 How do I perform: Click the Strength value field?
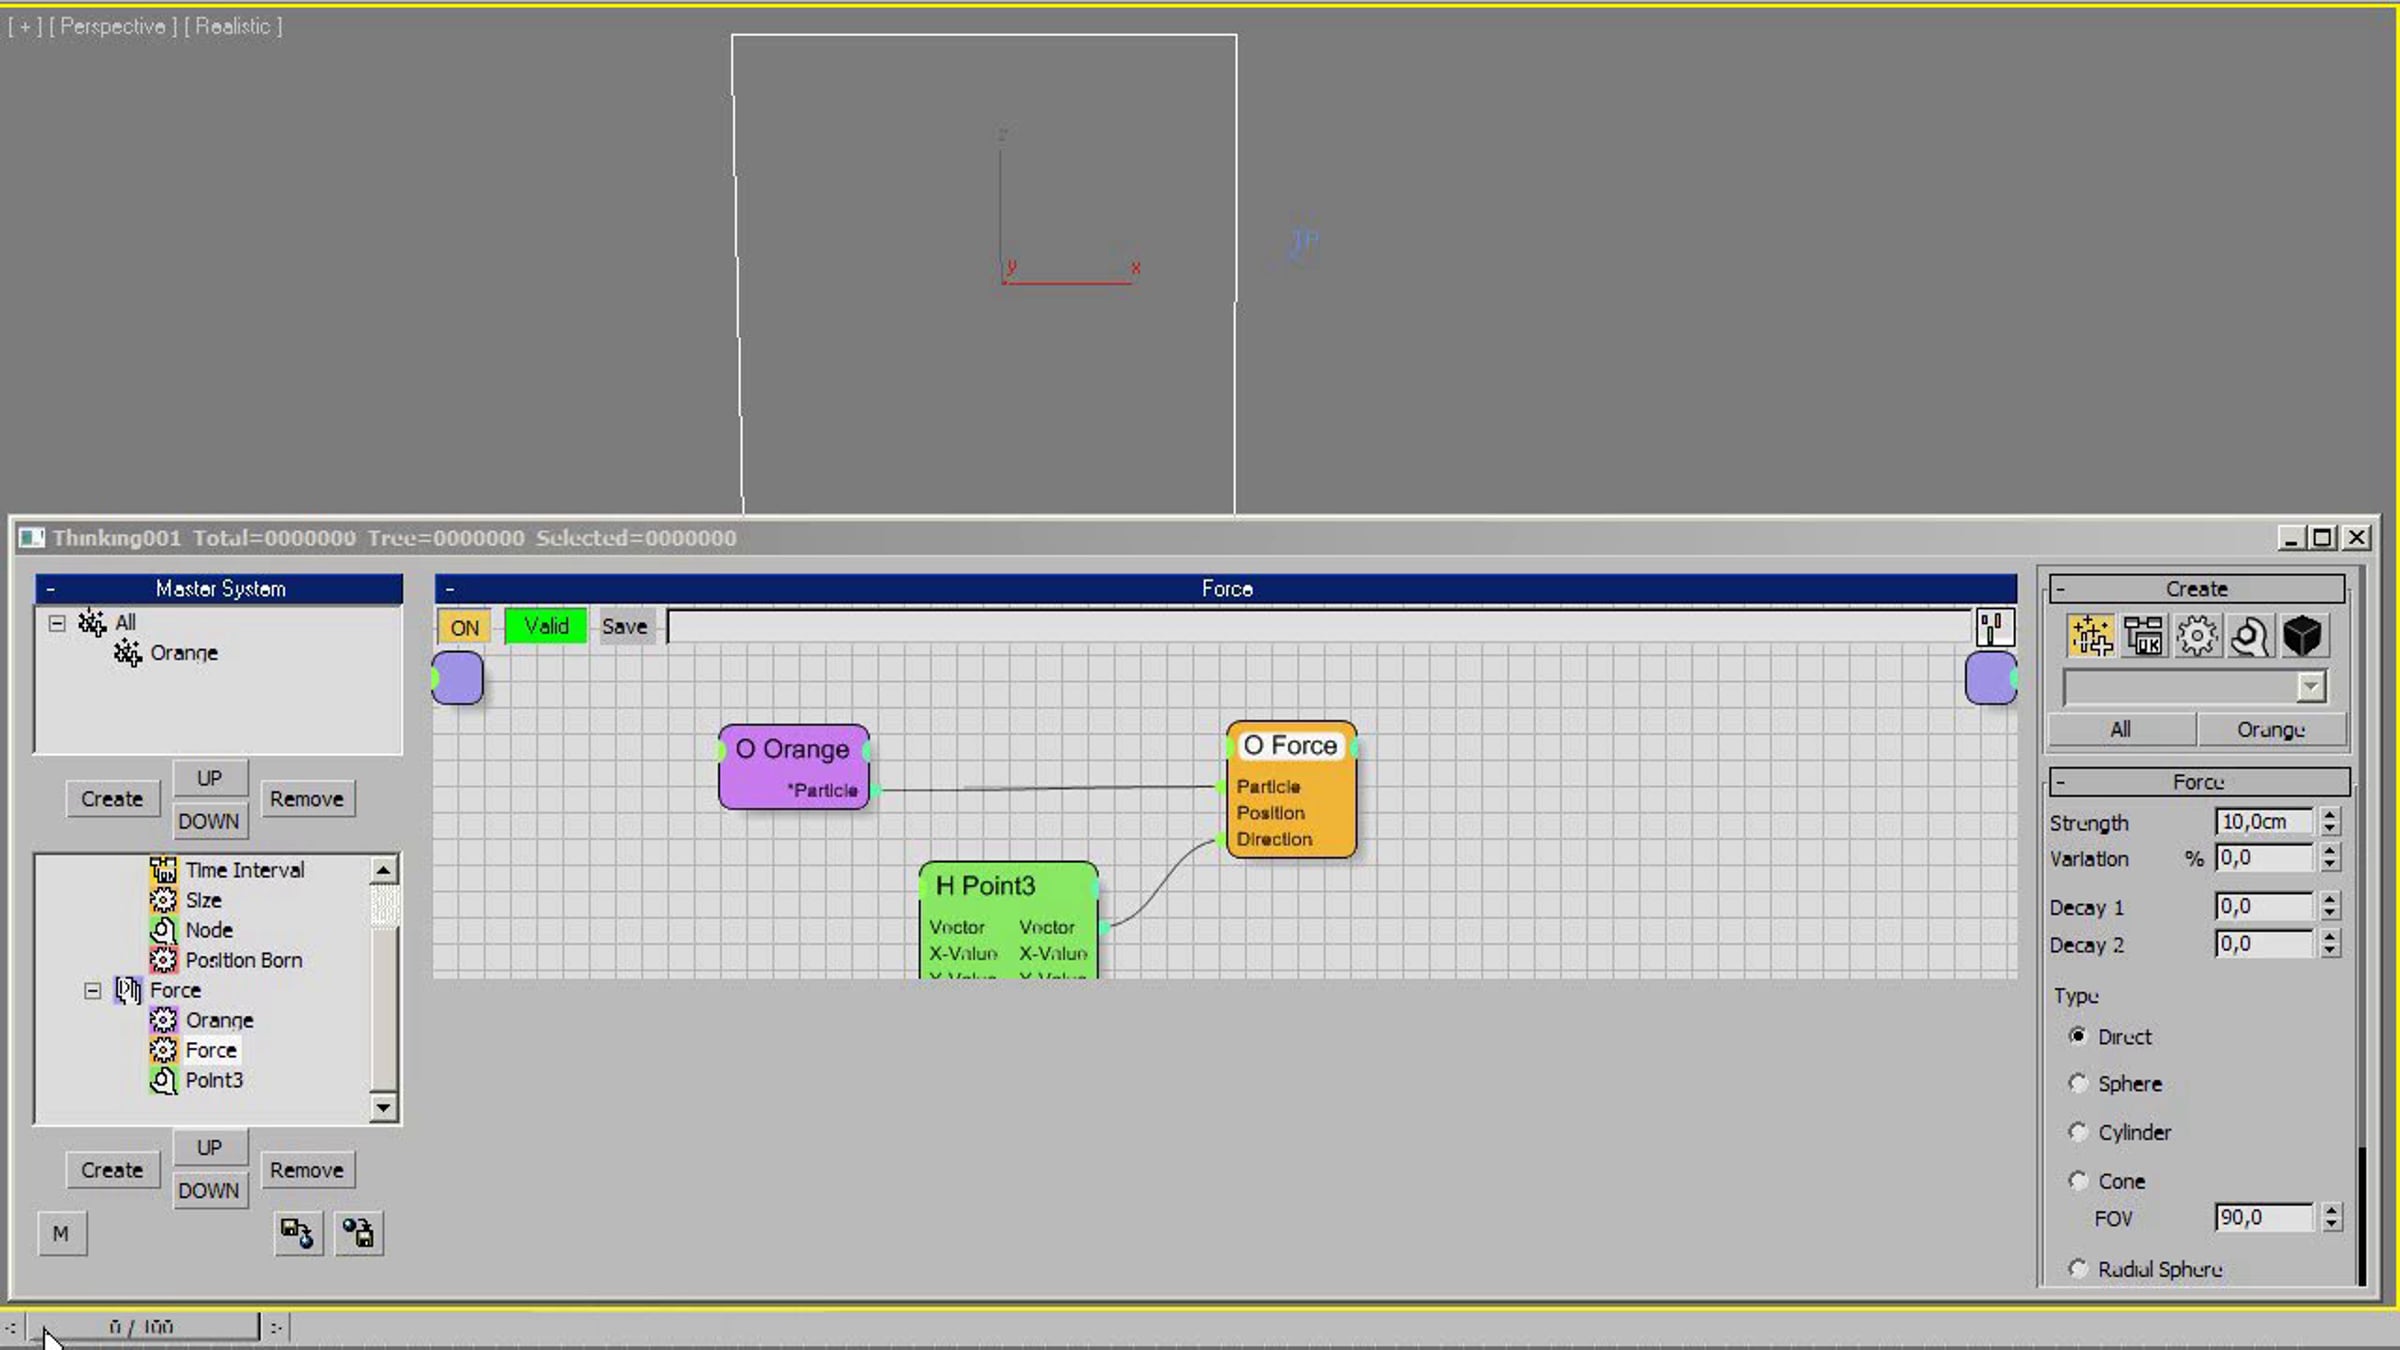pyautogui.click(x=2263, y=822)
